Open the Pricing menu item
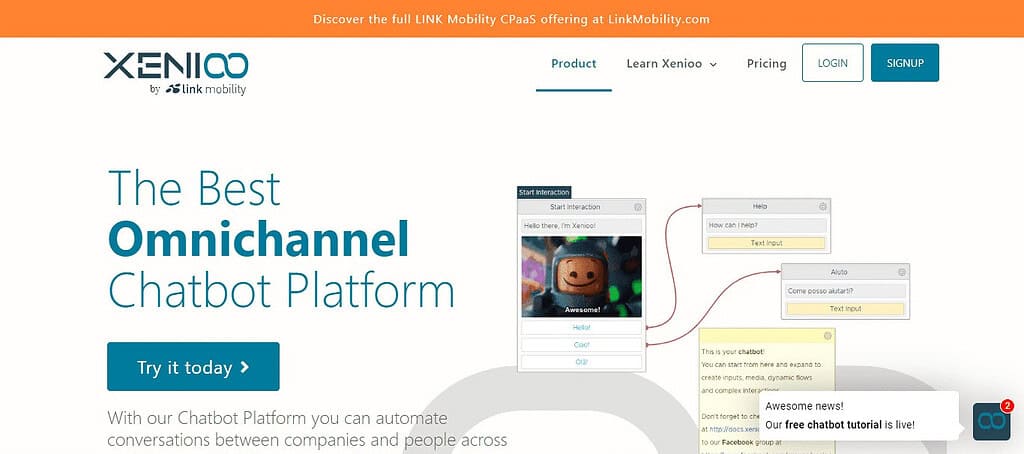 point(767,64)
